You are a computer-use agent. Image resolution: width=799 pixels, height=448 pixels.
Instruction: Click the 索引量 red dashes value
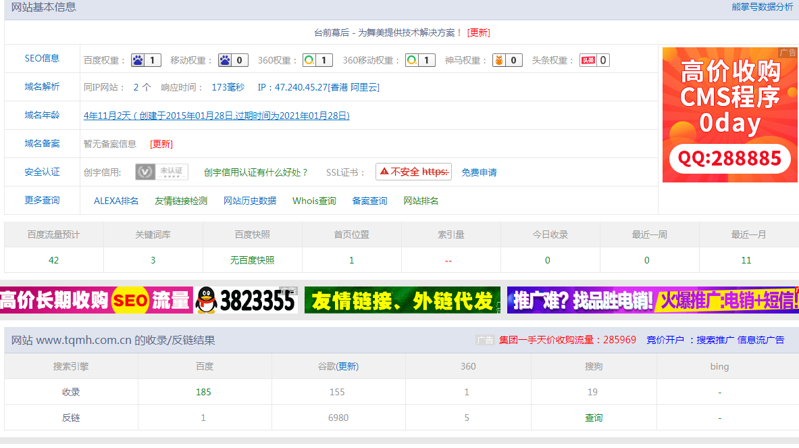coord(448,261)
